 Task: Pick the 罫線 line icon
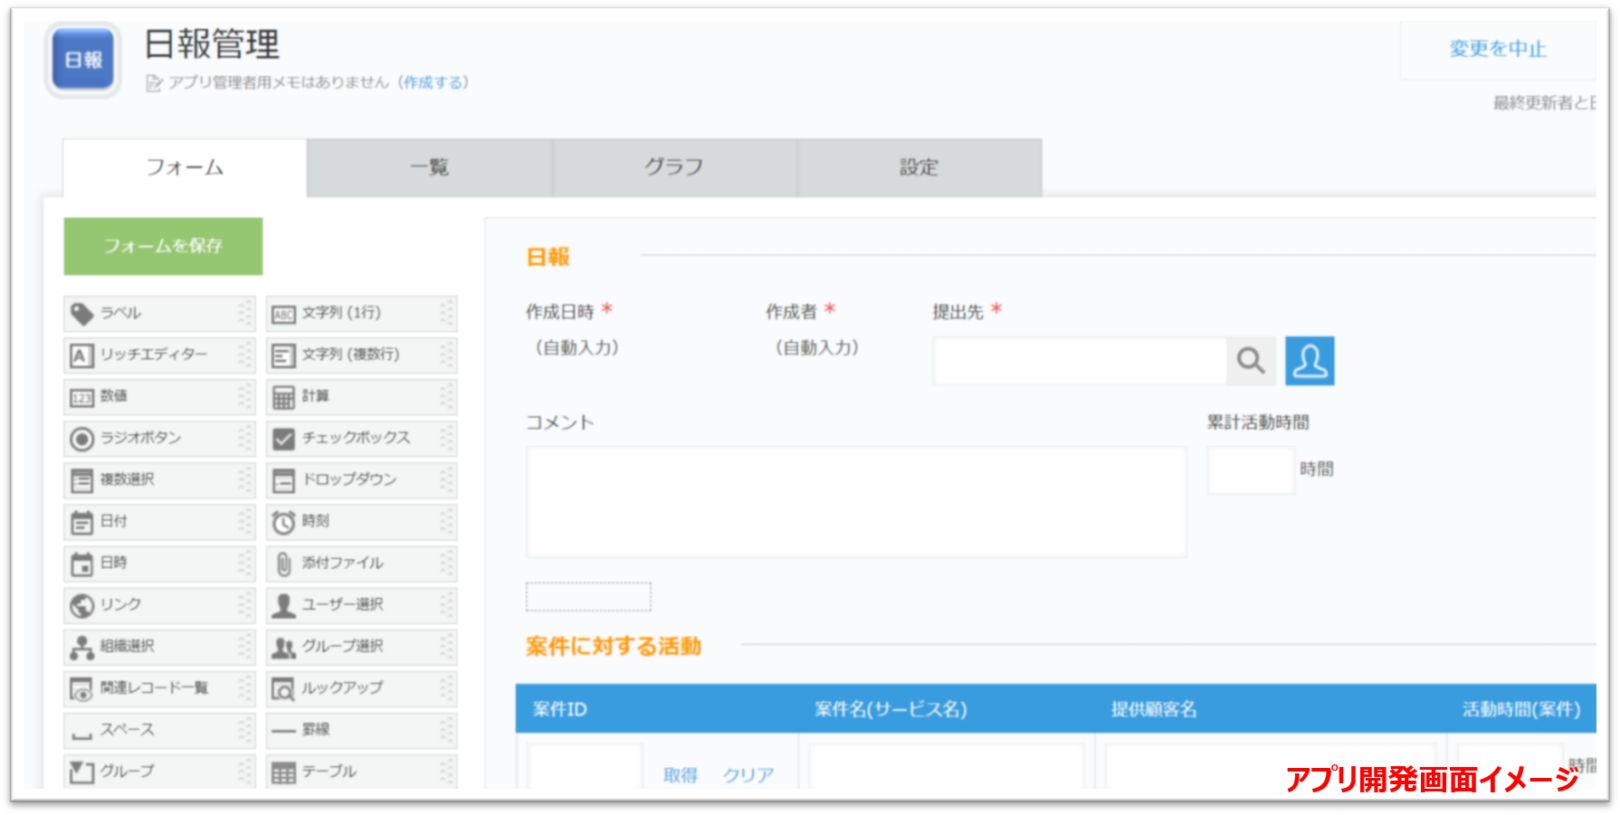[x=284, y=731]
